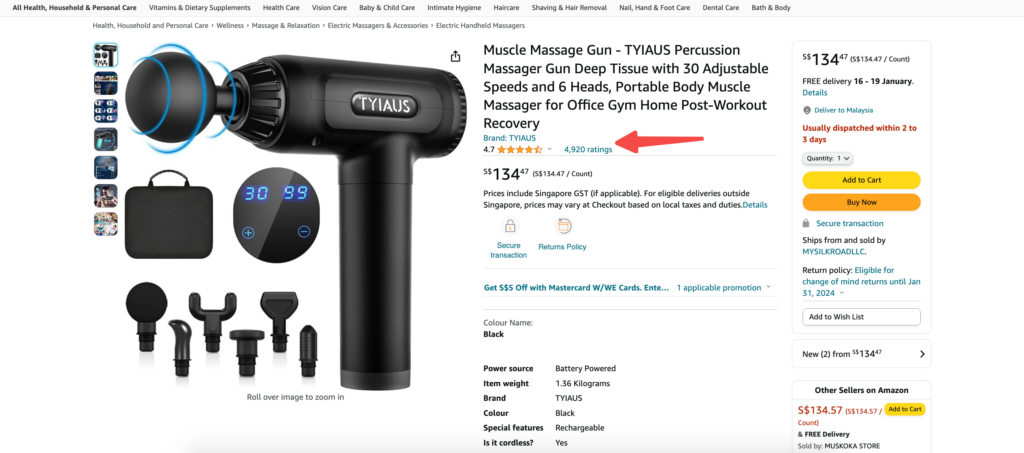Image resolution: width=1024 pixels, height=453 pixels.
Task: Expand New (2) from offers arrow
Action: pos(922,354)
